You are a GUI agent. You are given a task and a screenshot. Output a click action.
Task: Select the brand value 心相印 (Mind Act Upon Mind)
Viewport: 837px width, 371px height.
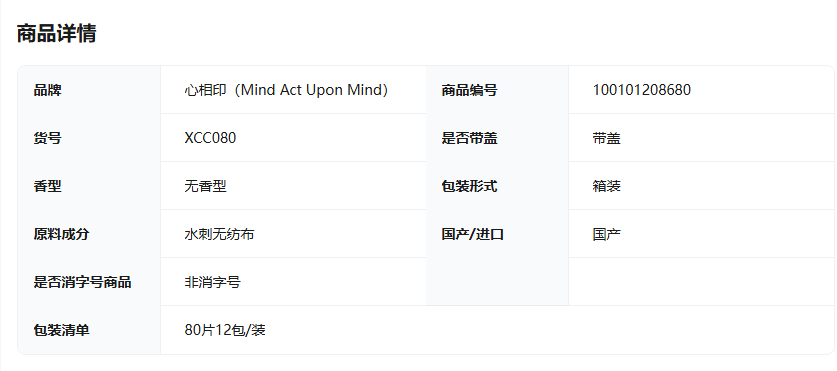tap(286, 90)
